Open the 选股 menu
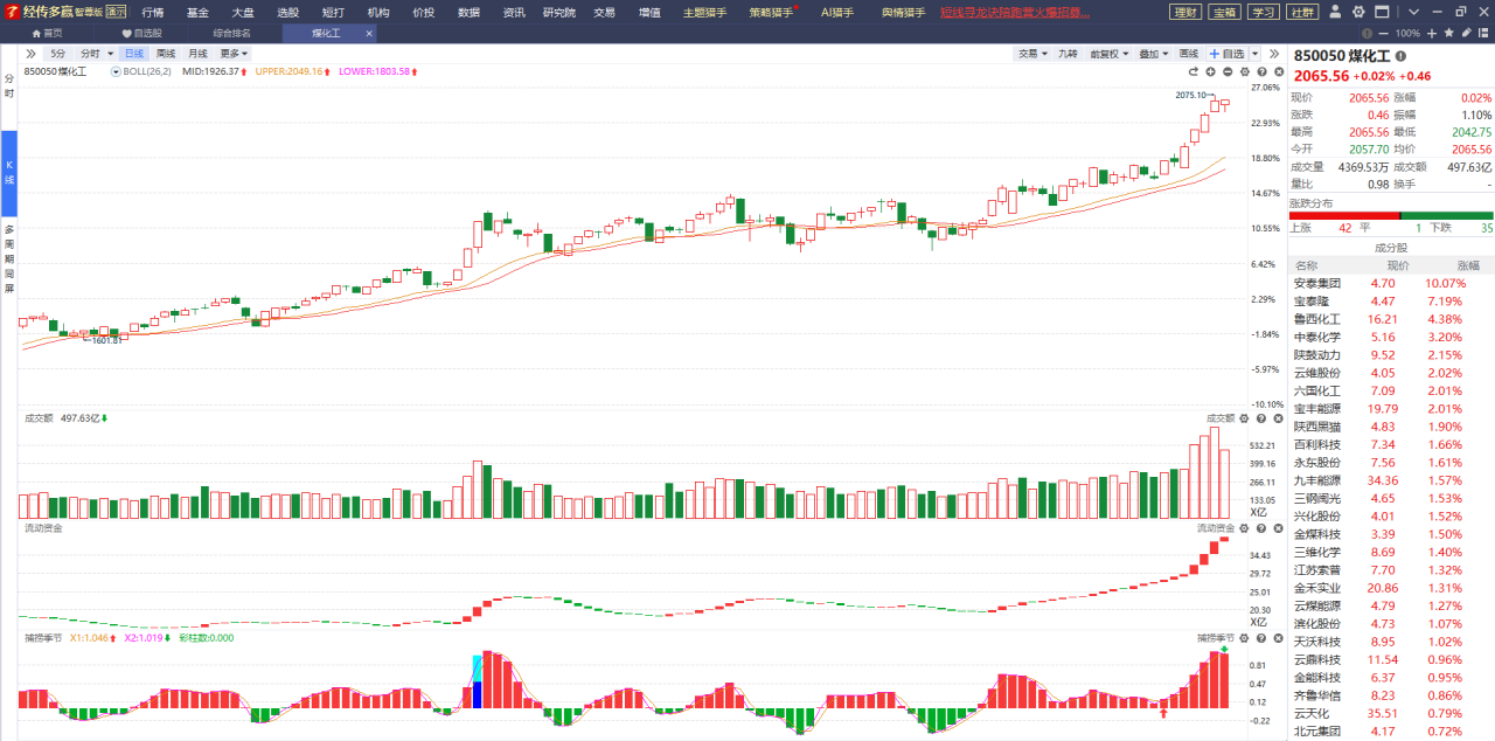The width and height of the screenshot is (1495, 741). coord(288,12)
